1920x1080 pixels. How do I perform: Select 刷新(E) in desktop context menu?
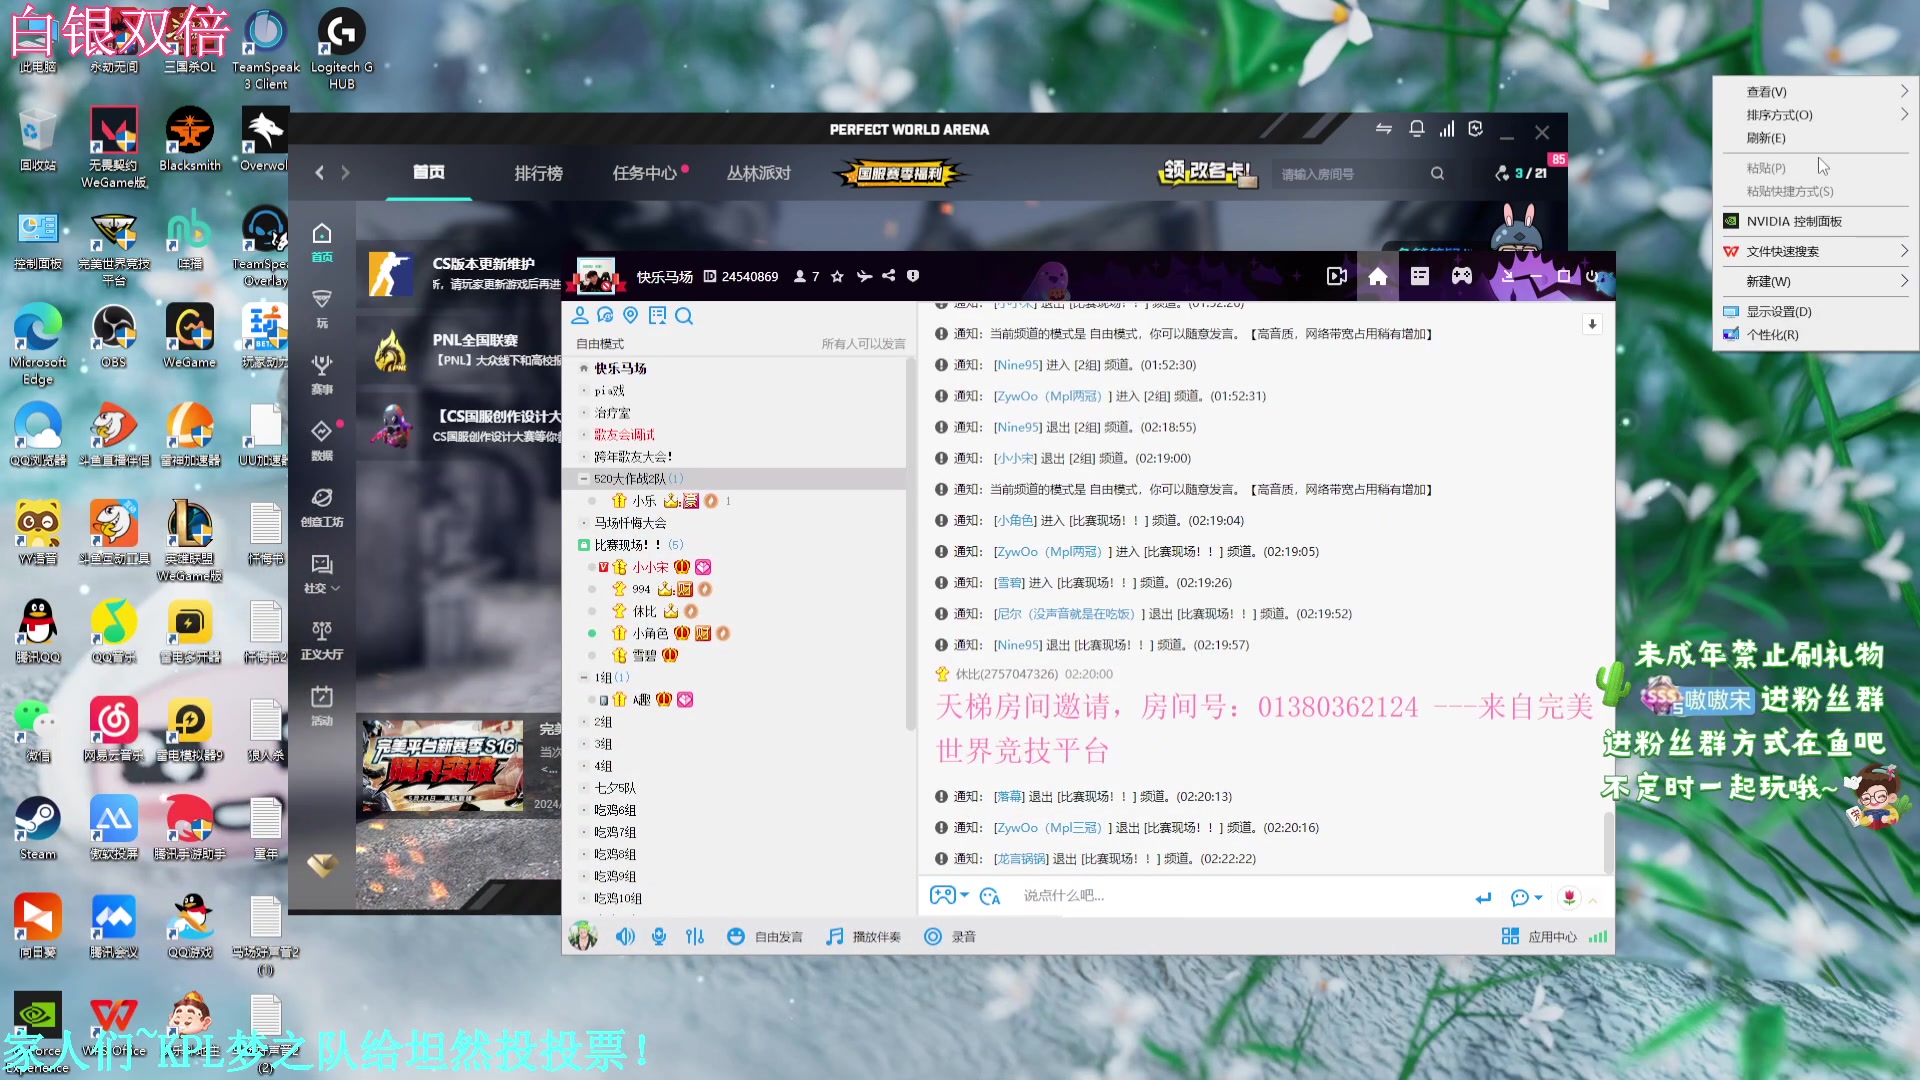click(x=1765, y=138)
